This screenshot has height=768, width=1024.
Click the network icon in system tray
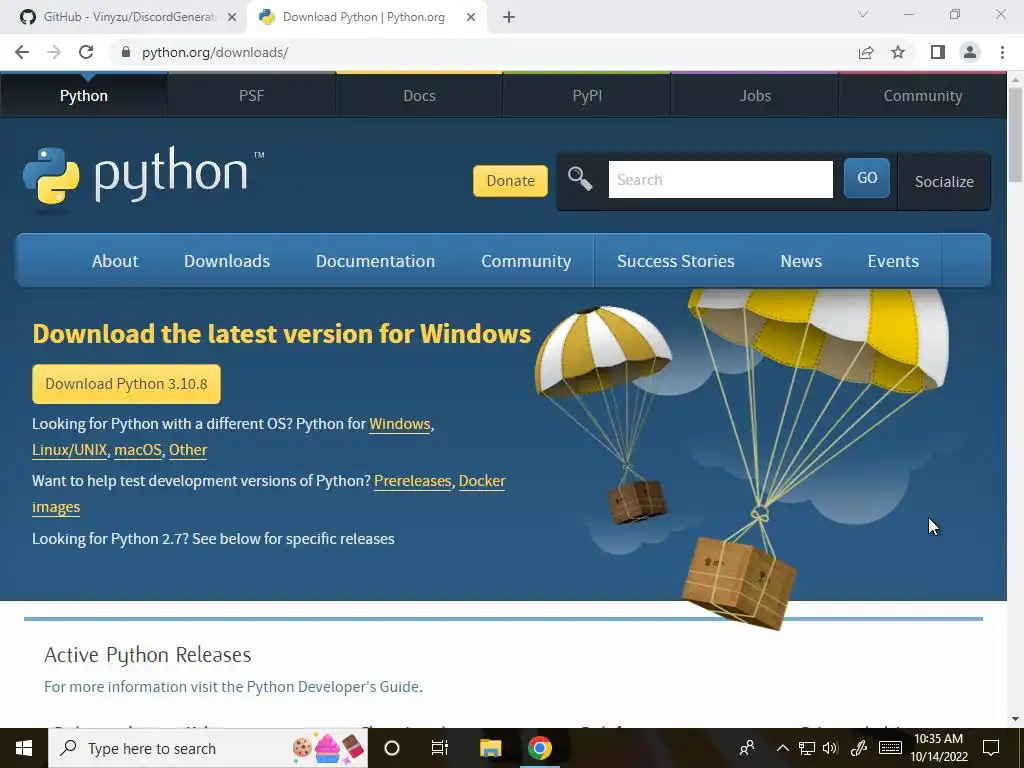point(807,748)
